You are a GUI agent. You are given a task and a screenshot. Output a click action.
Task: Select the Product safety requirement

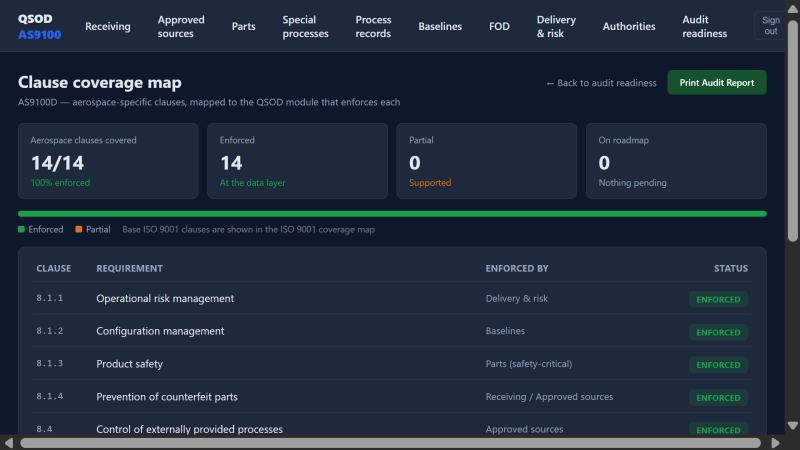coord(130,364)
